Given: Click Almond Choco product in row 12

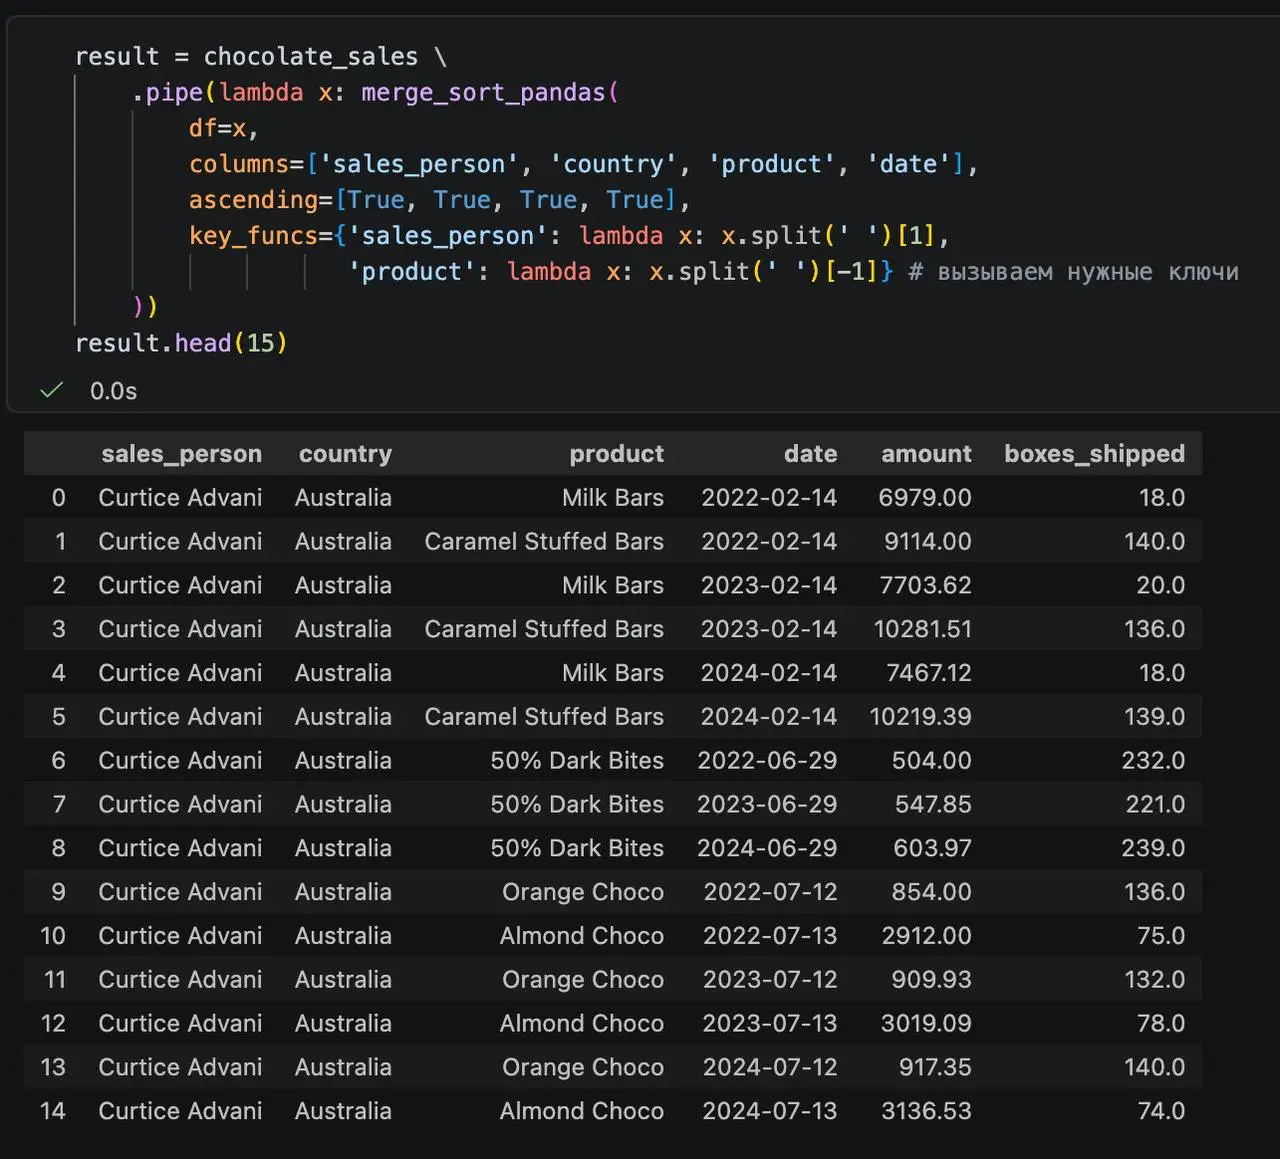Looking at the screenshot, I should pyautogui.click(x=582, y=1024).
